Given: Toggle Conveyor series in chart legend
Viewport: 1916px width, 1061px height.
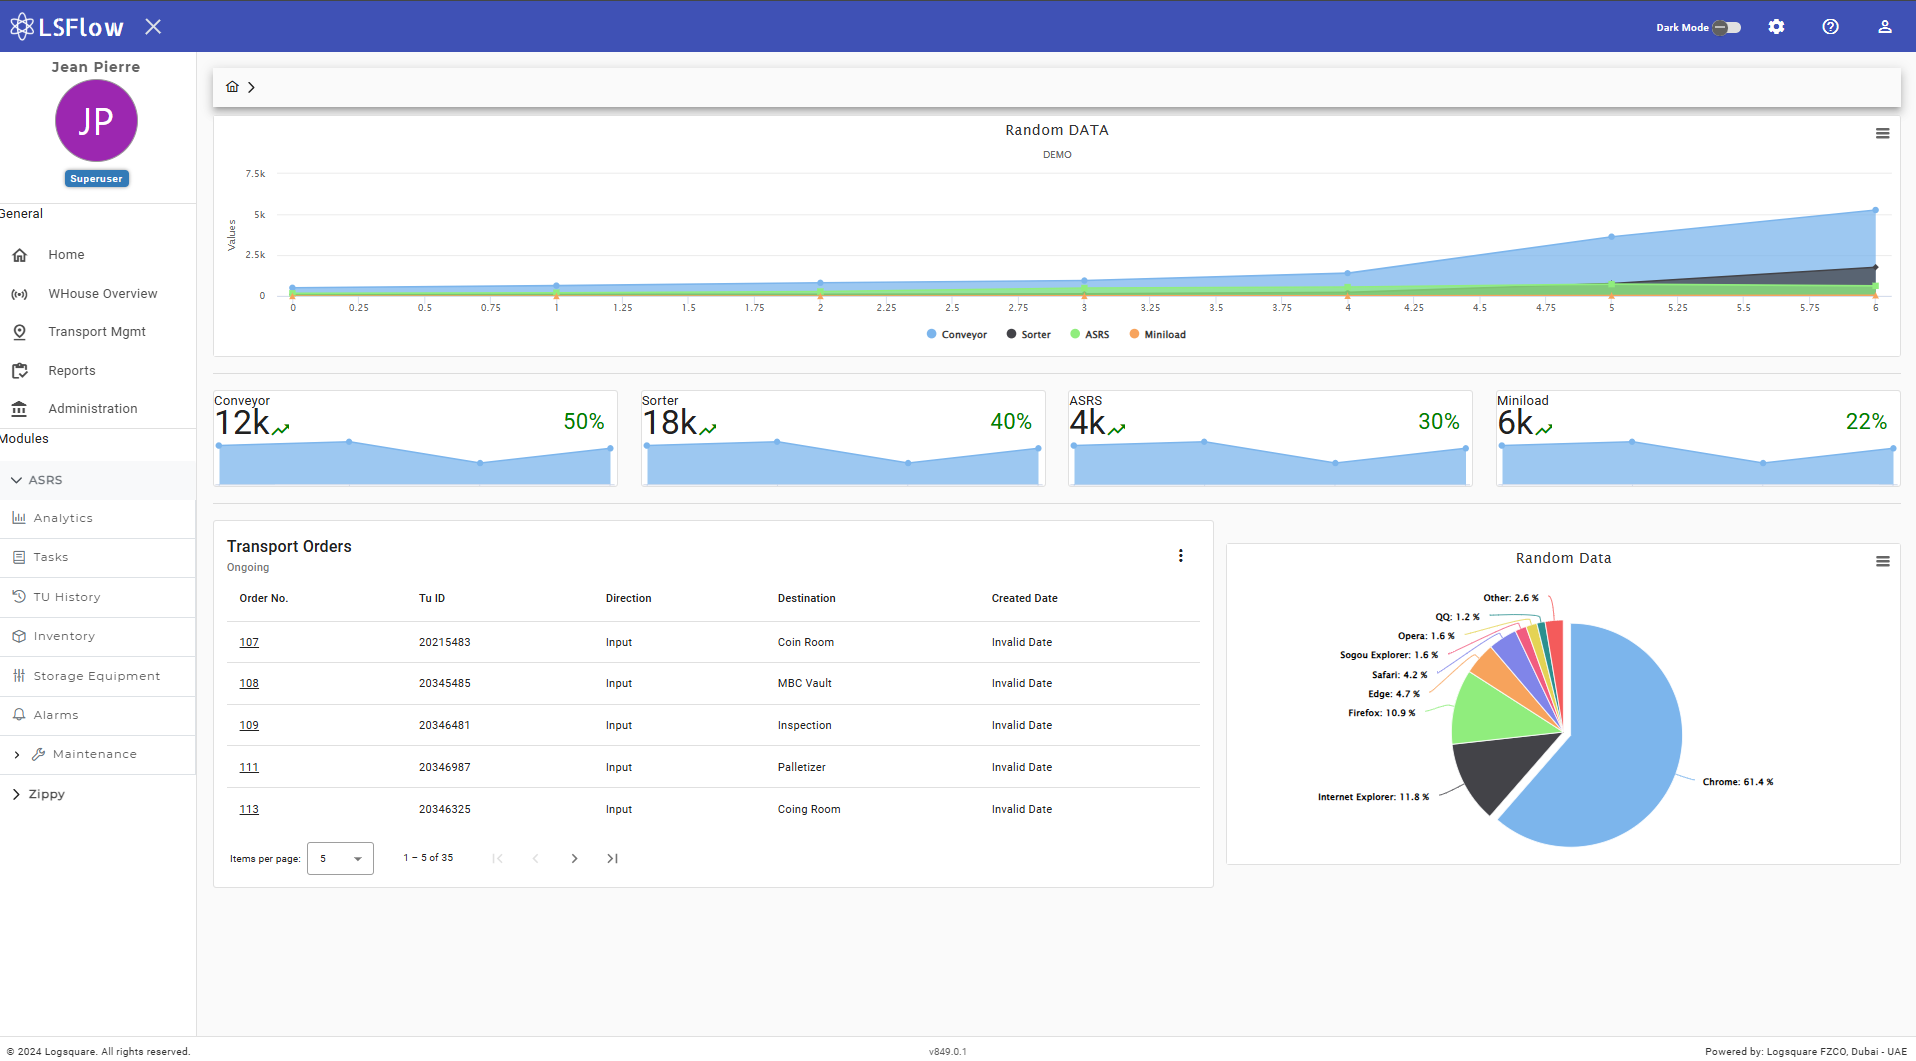Looking at the screenshot, I should point(957,335).
